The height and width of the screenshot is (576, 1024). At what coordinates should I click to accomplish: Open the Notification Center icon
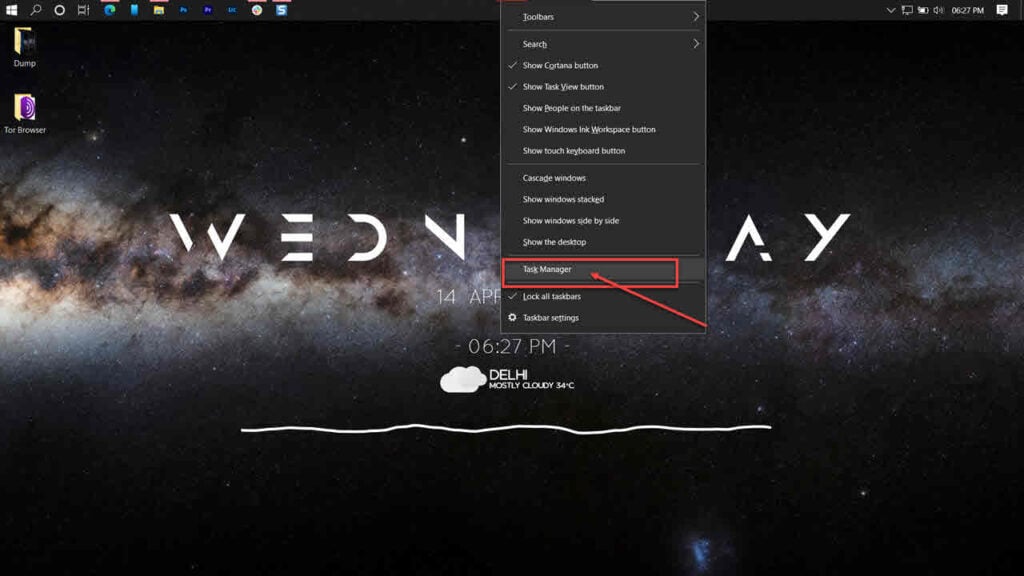[x=1002, y=10]
